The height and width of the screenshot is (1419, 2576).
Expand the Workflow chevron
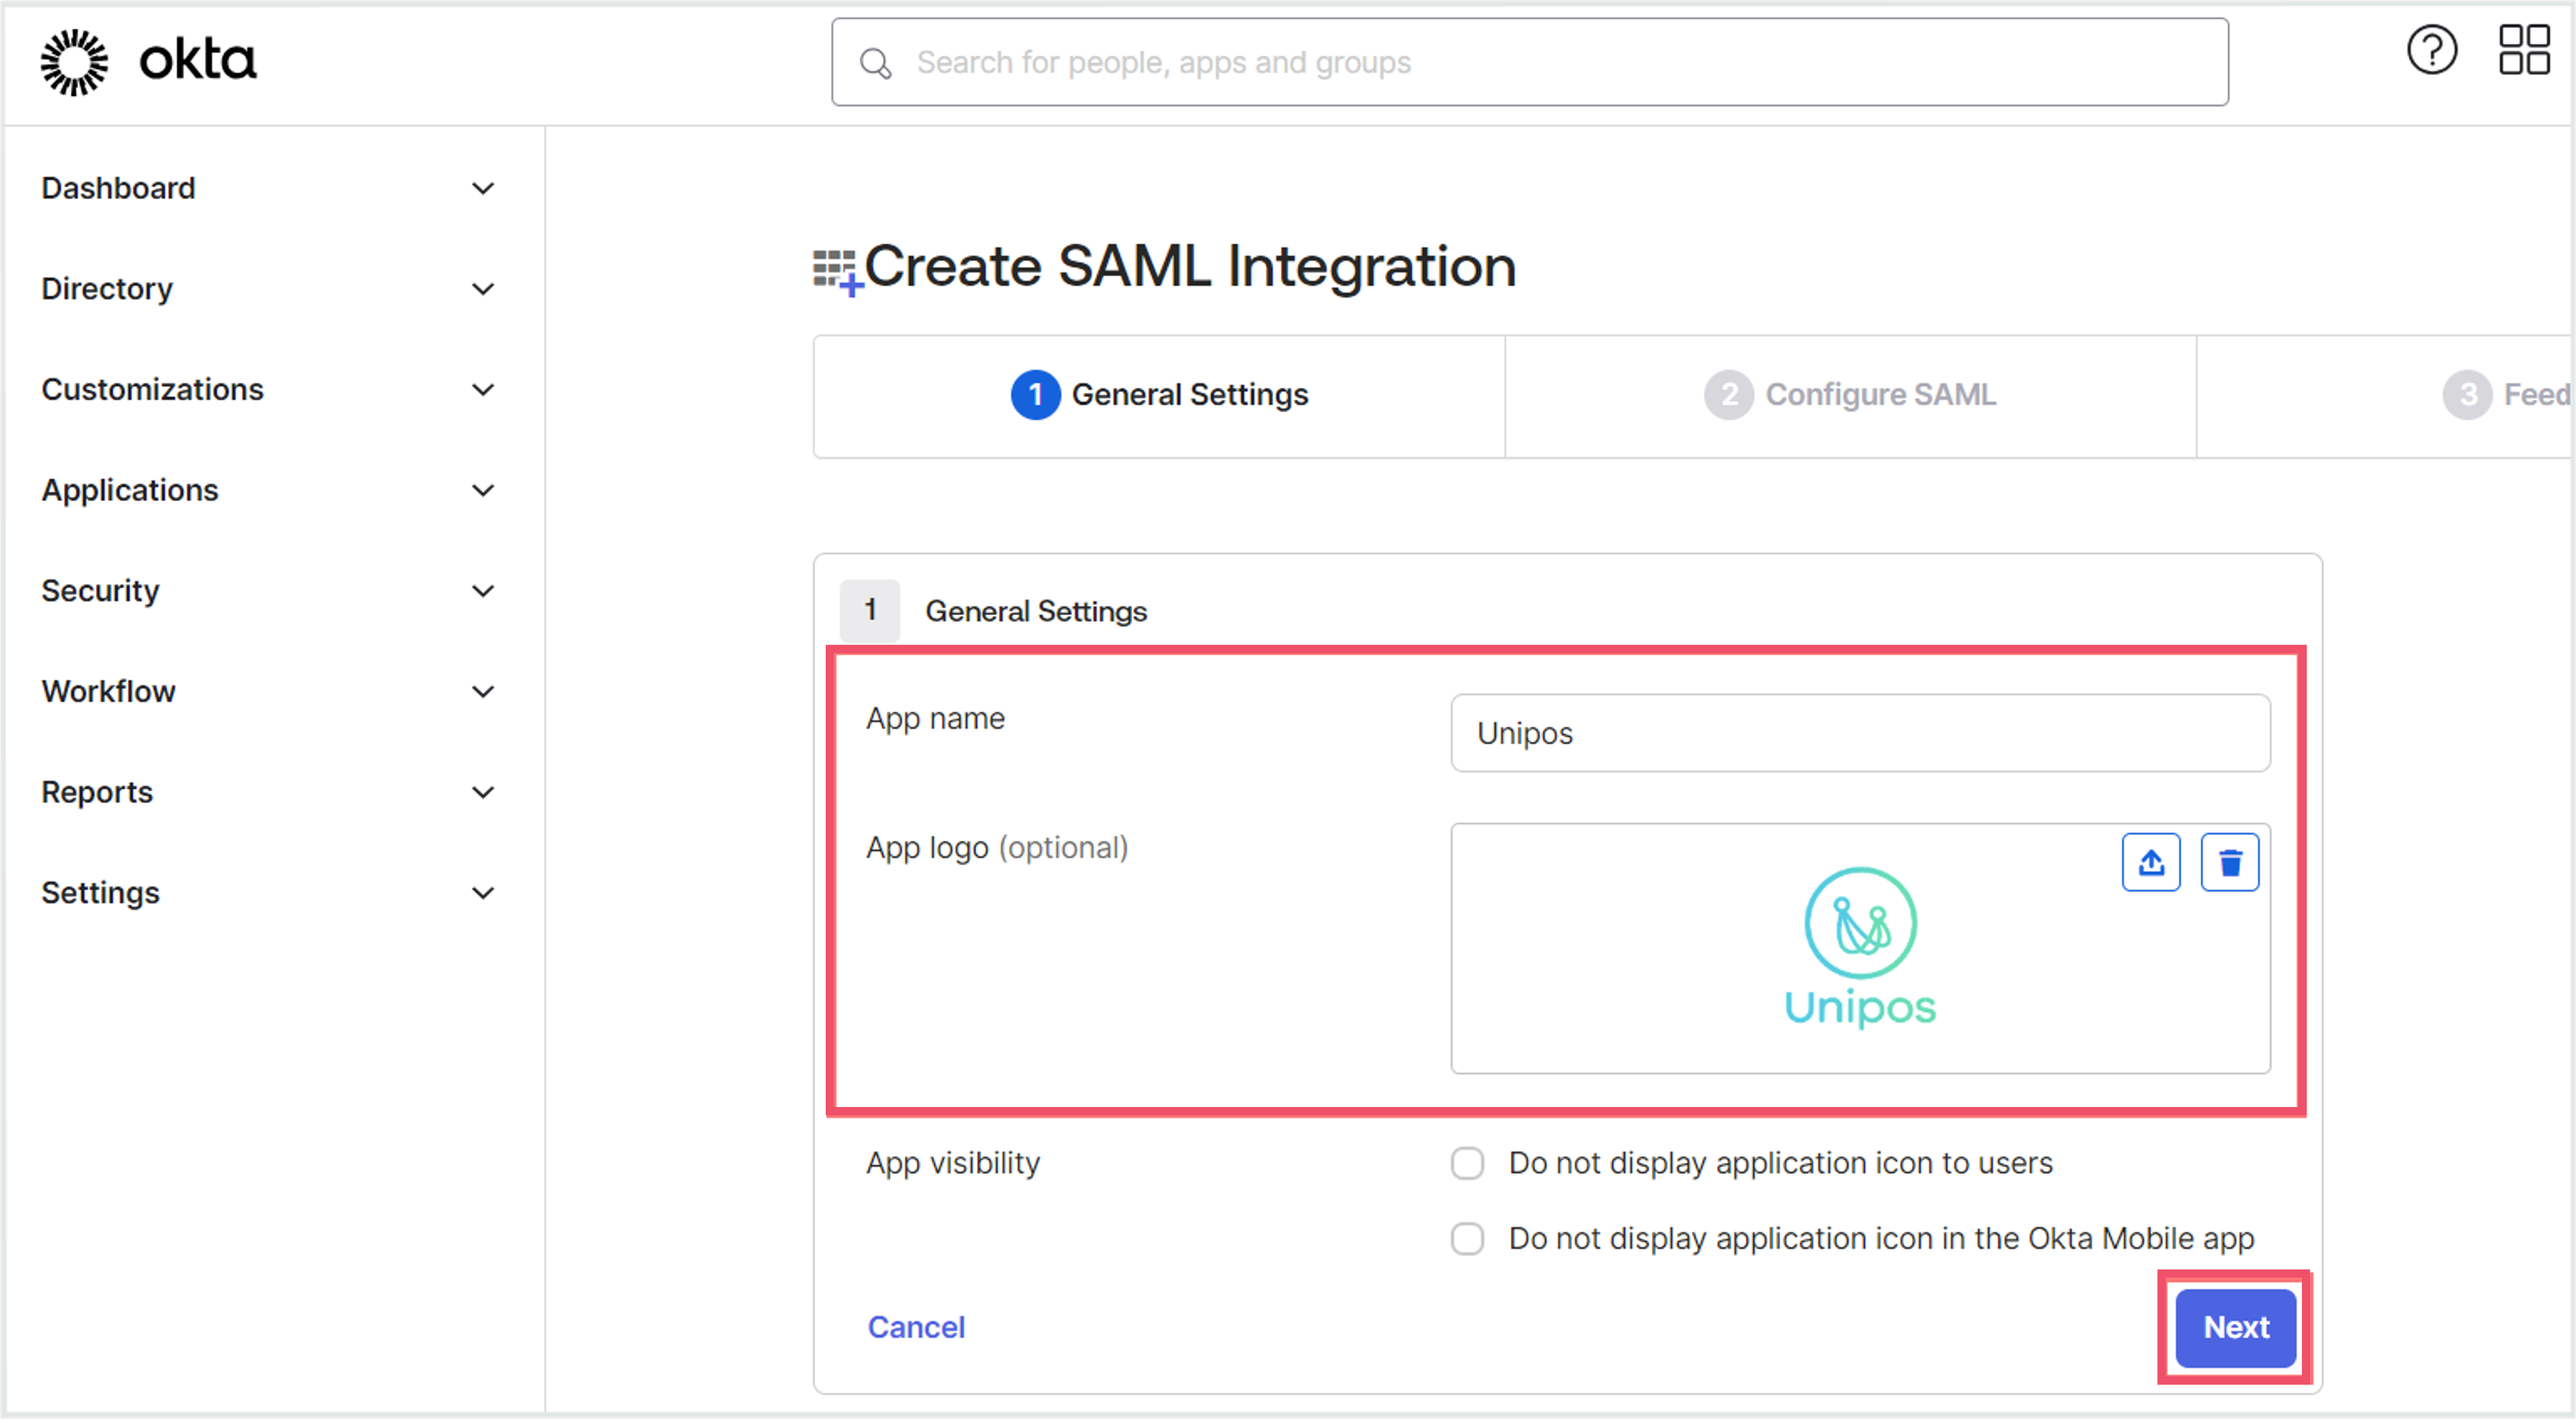[483, 692]
